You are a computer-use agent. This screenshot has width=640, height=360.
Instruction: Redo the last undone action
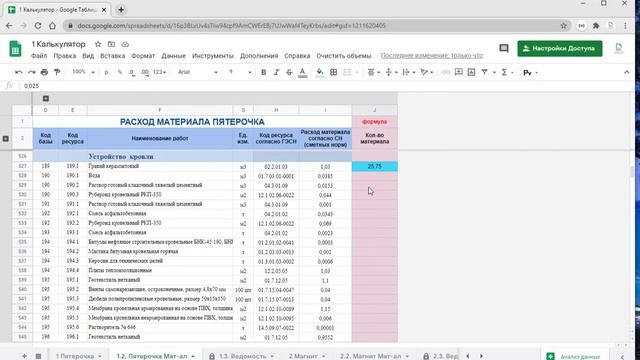[x=31, y=72]
